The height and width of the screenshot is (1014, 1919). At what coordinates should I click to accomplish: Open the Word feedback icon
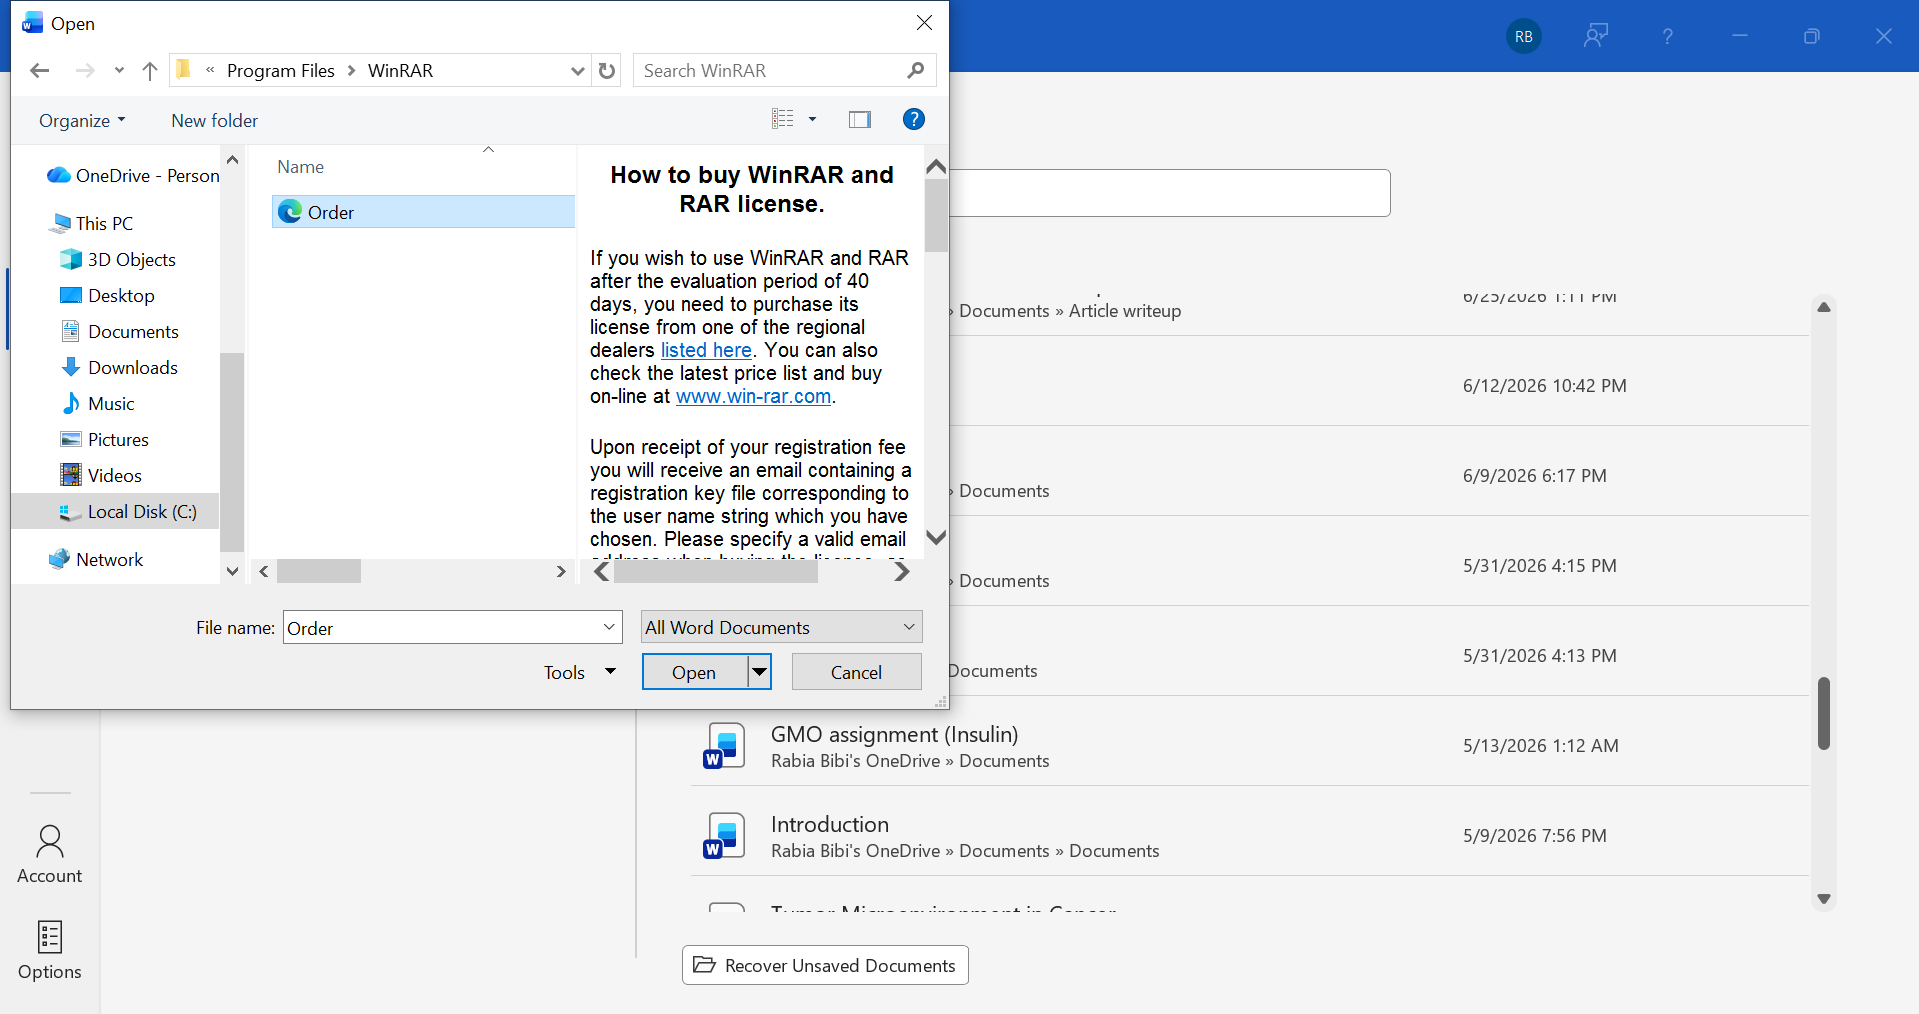tap(1596, 36)
